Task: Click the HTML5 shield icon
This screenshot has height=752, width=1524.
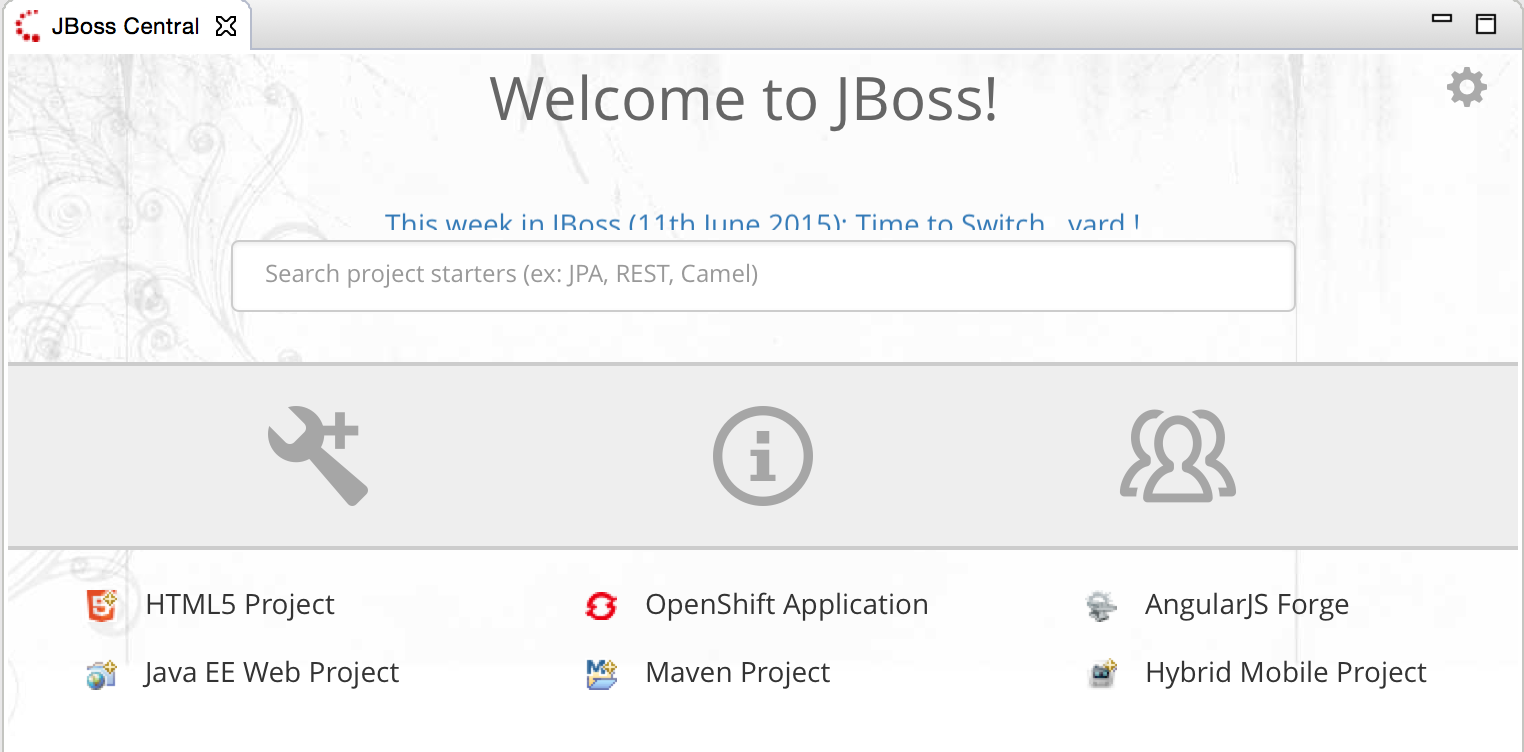Action: (102, 605)
